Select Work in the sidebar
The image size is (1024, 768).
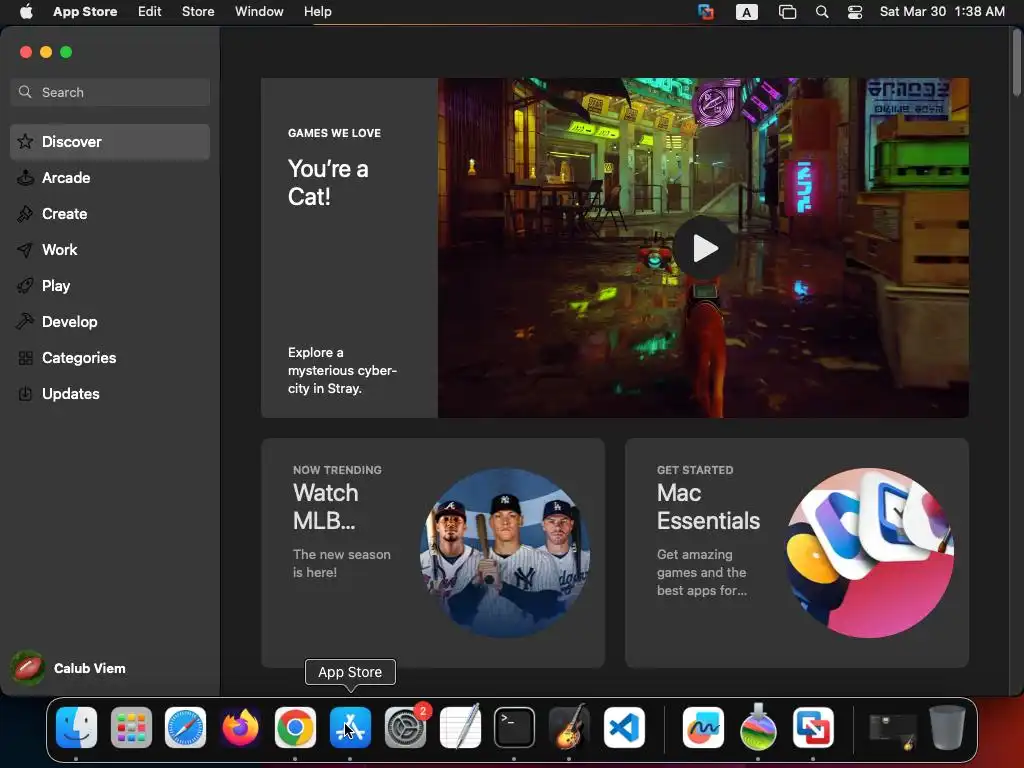[x=110, y=249]
